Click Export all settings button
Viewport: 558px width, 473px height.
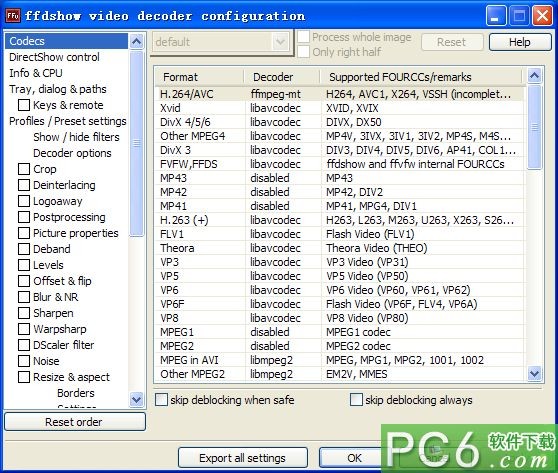click(x=243, y=458)
